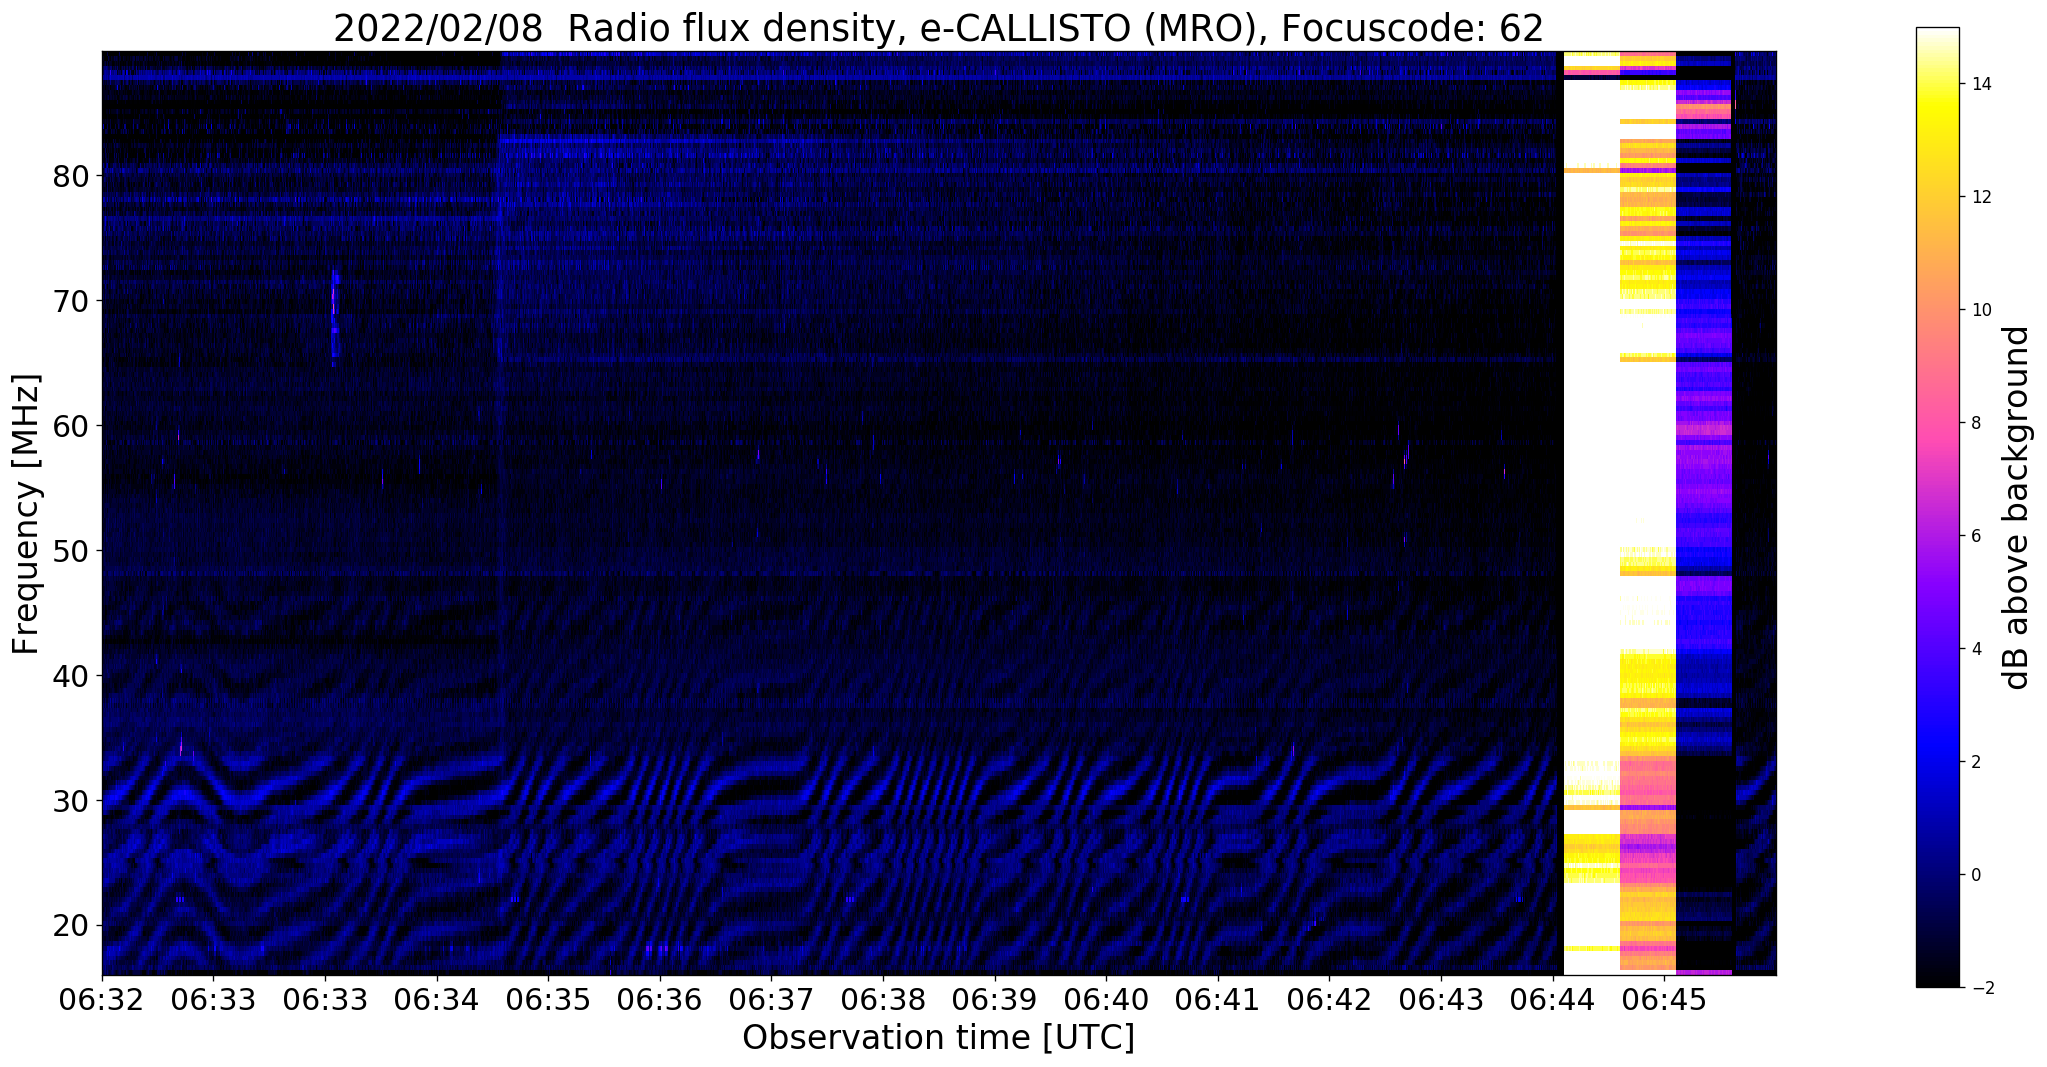Click the plot title mentioning e-CALLISTO (MRO)

pyautogui.click(x=938, y=29)
